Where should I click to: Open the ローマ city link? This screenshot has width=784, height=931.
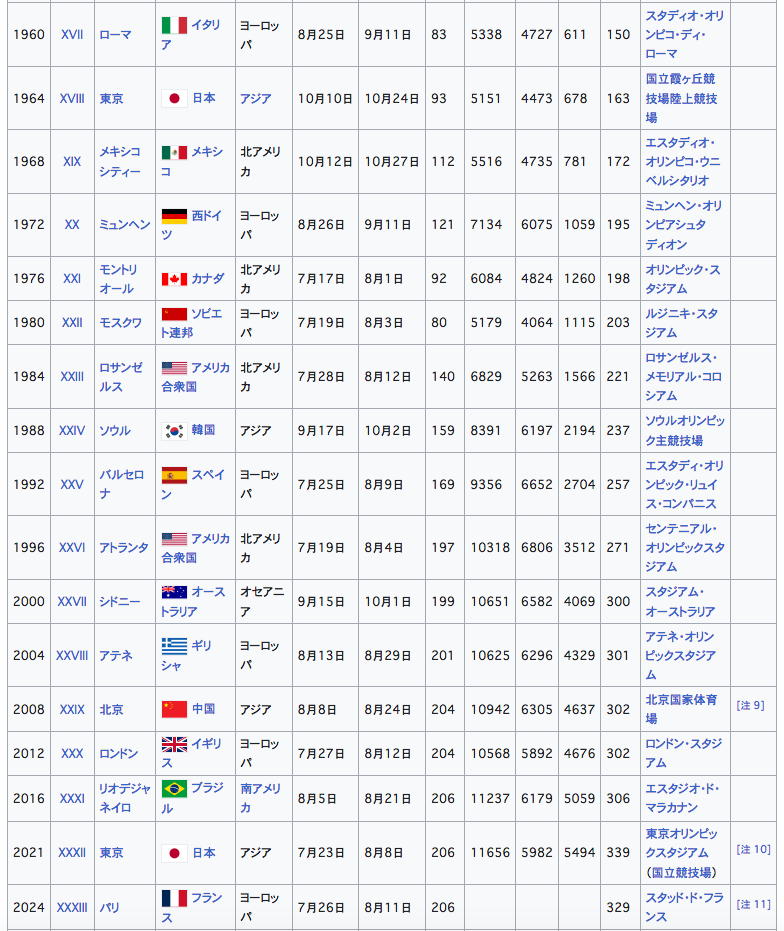pyautogui.click(x=115, y=34)
